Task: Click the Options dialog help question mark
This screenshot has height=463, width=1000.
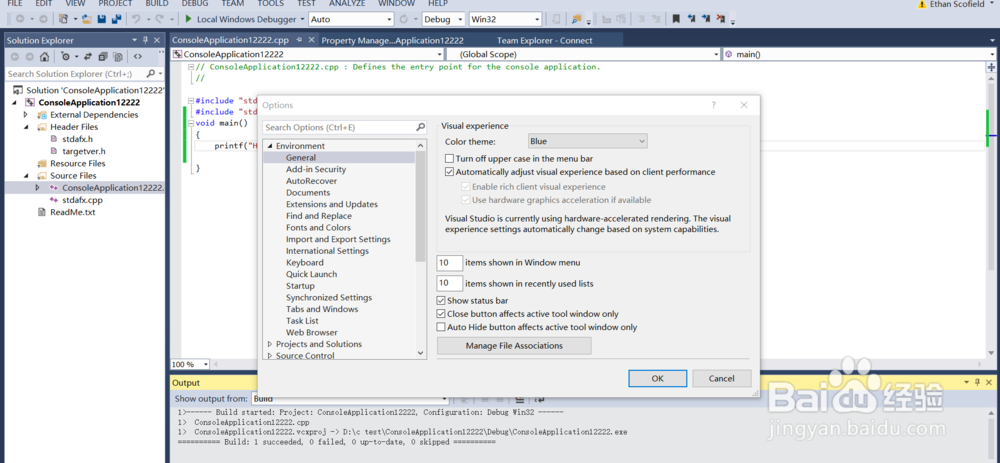Action: coord(714,105)
